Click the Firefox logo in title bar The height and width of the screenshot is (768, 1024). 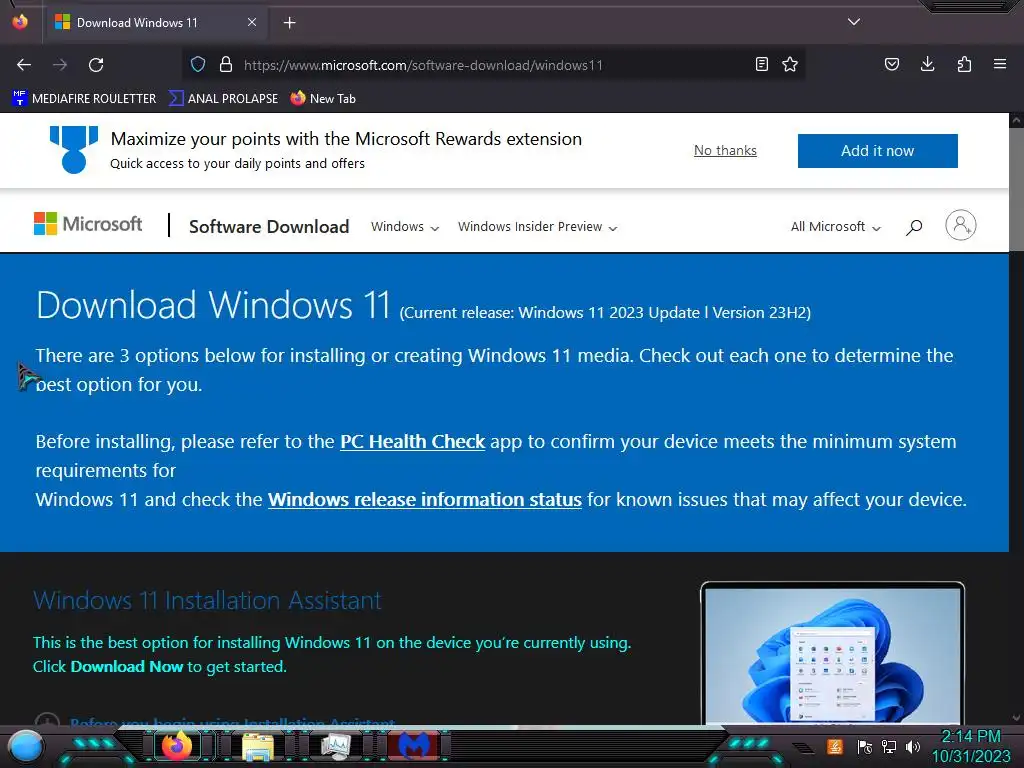click(x=20, y=22)
